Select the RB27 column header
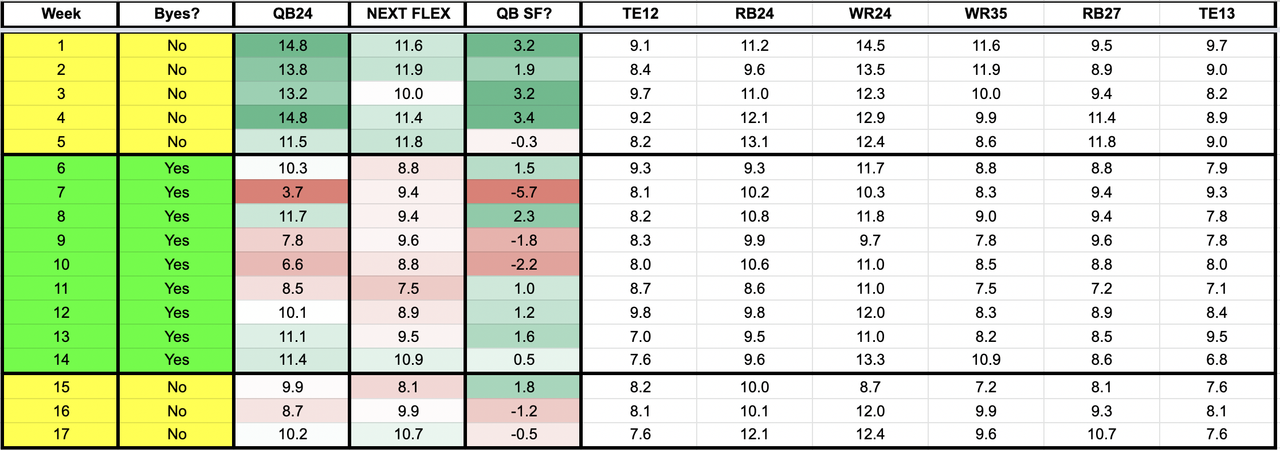Viewport: 1280px width, 450px height. pos(1101,15)
